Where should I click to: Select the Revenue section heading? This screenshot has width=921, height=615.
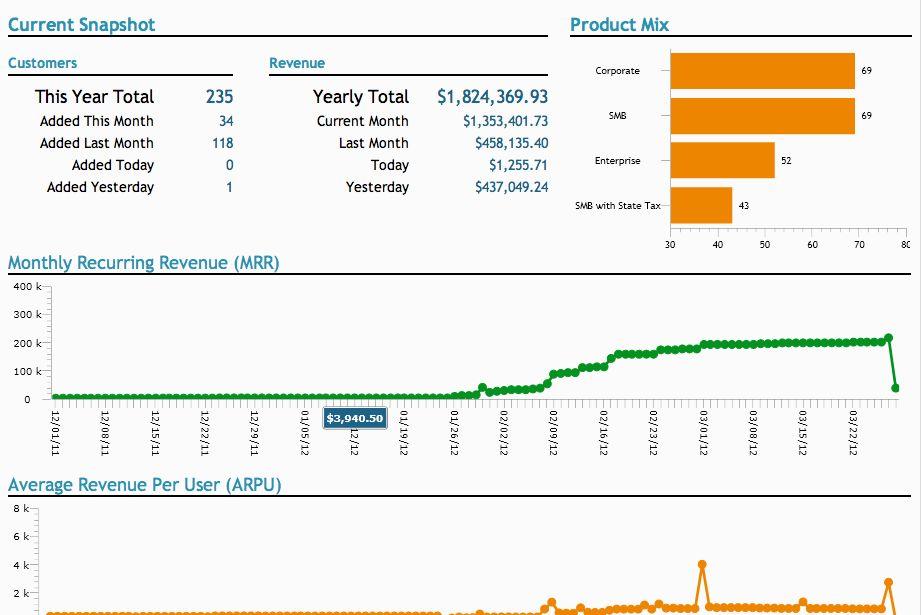pos(297,63)
